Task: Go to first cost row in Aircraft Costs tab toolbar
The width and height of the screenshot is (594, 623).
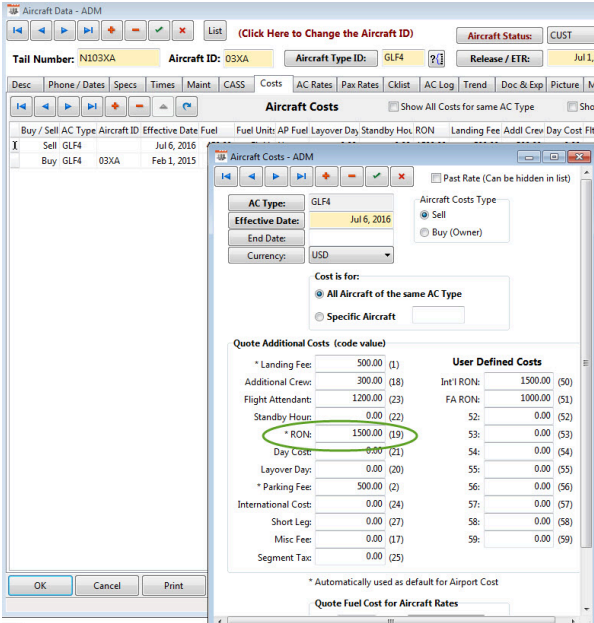Action: [21, 106]
